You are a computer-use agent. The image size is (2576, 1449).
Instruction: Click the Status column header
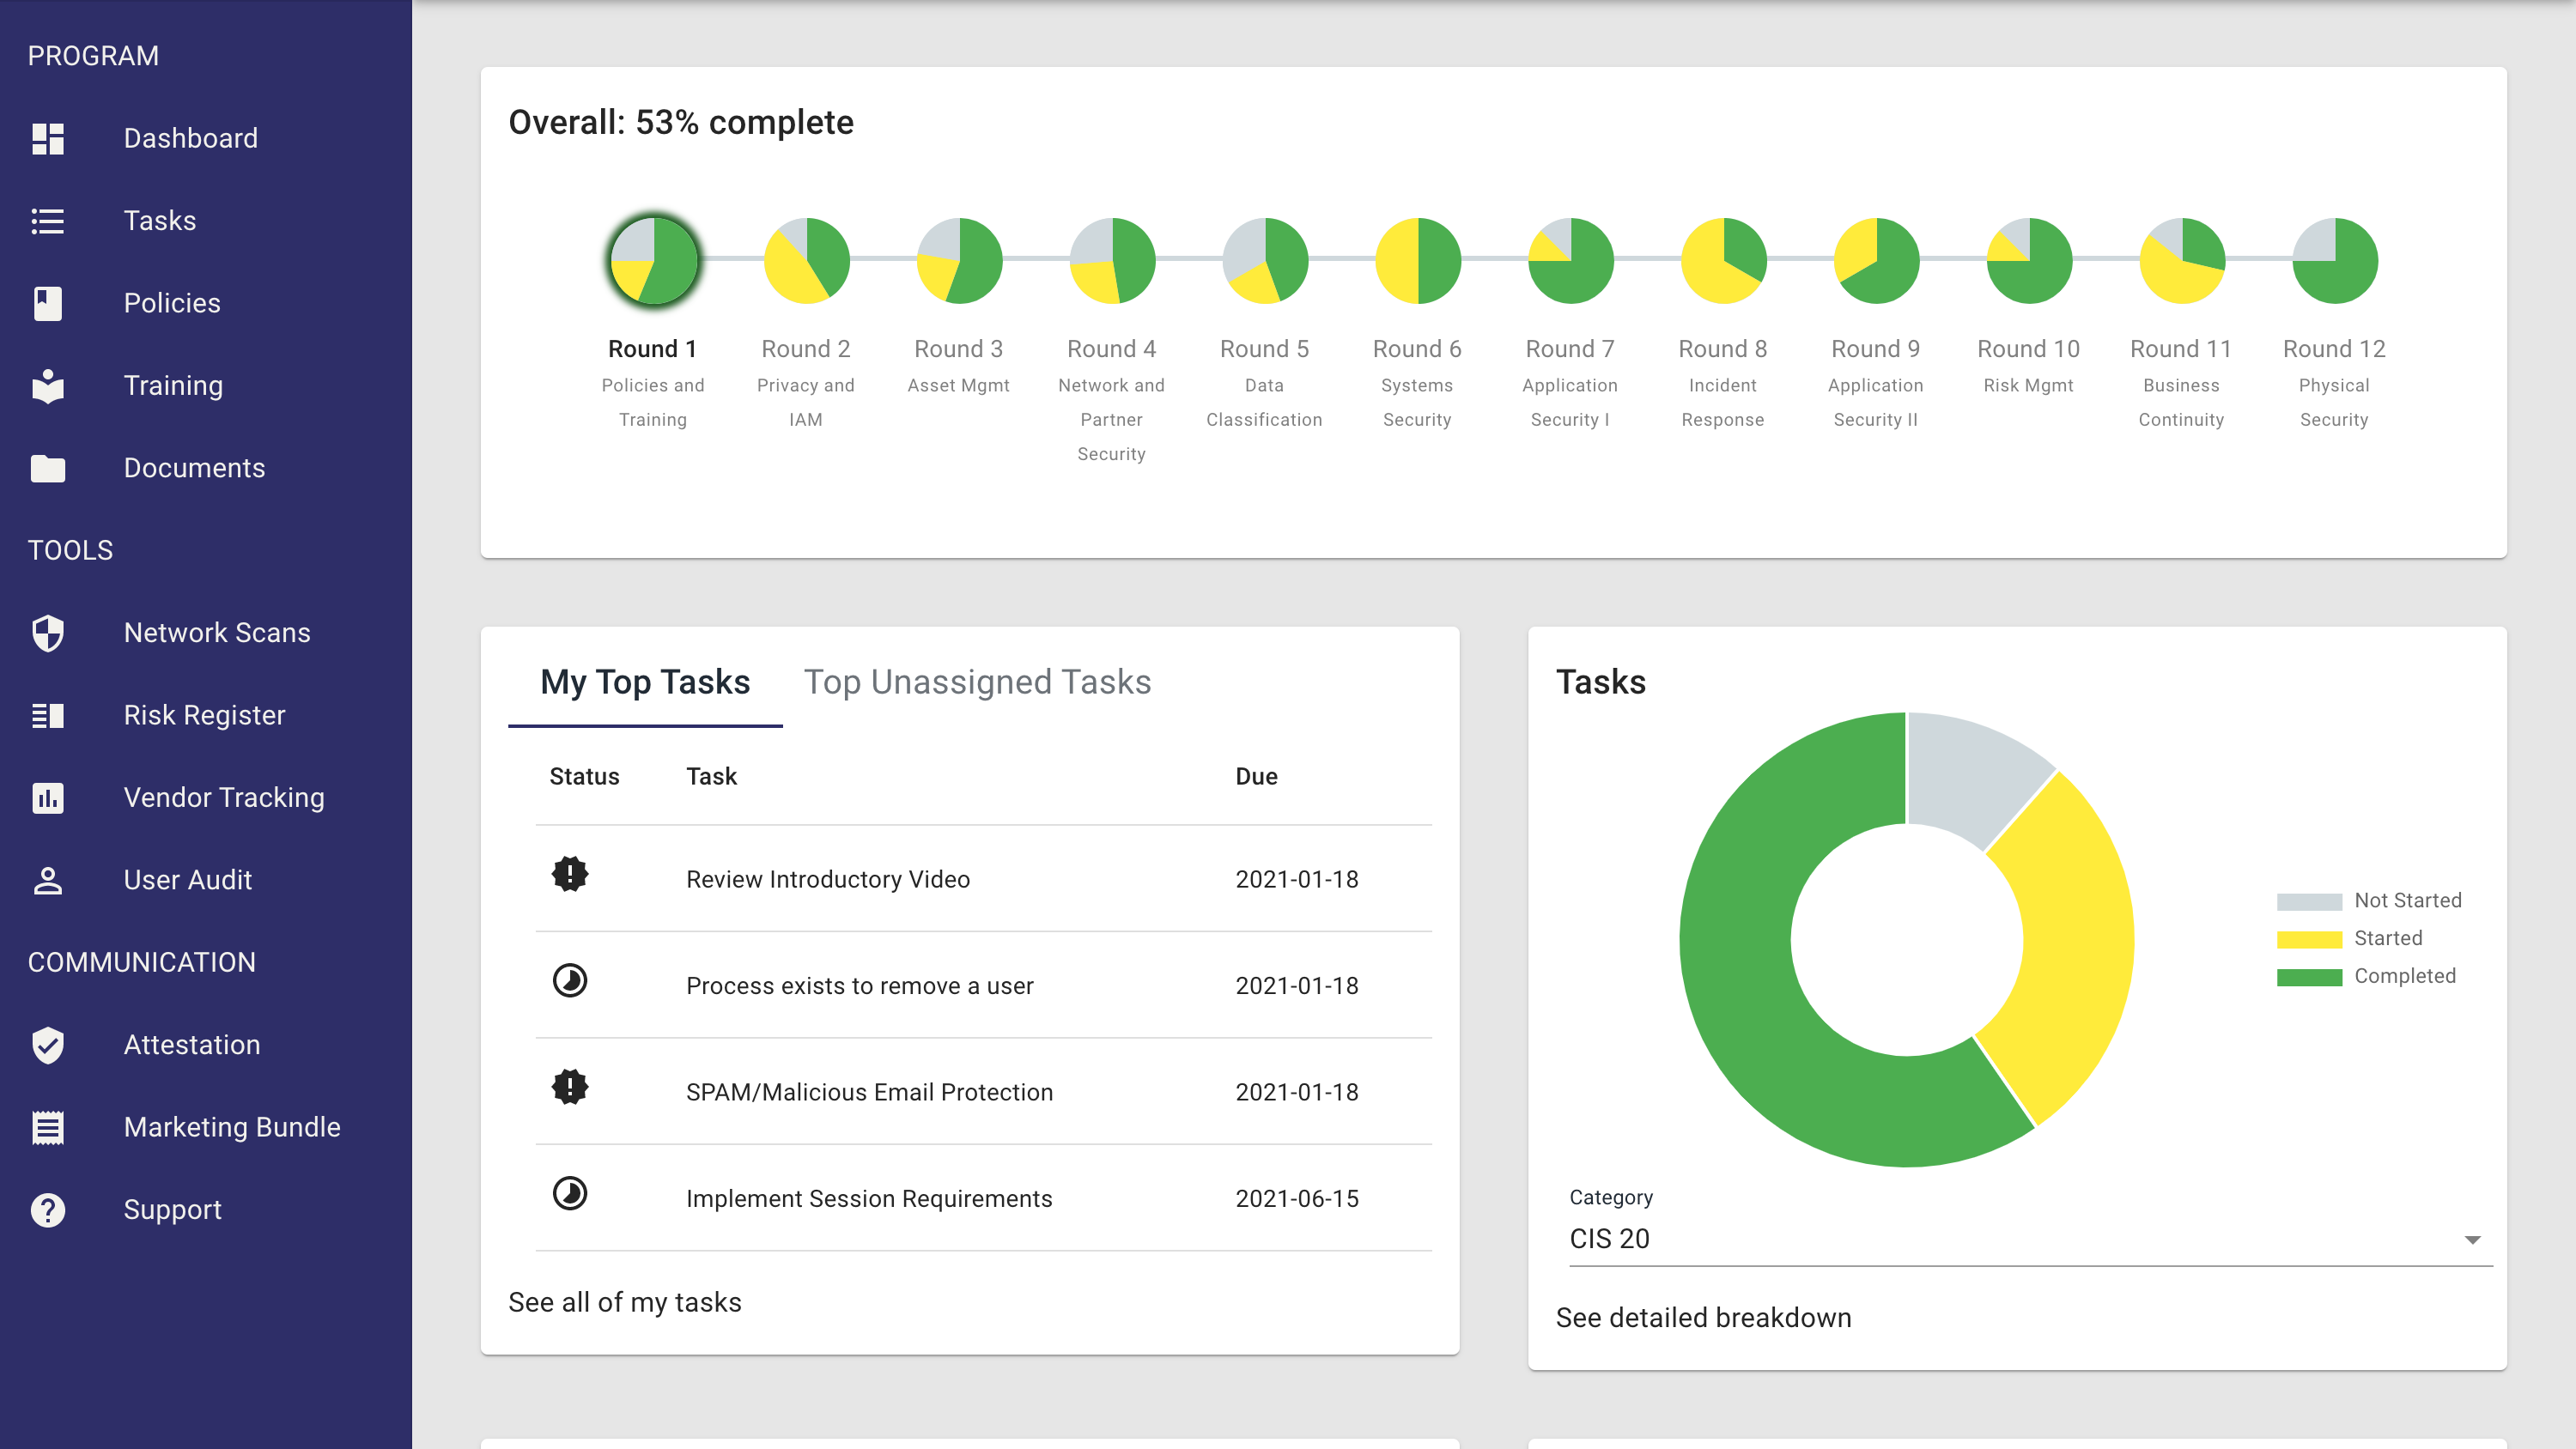(x=584, y=776)
